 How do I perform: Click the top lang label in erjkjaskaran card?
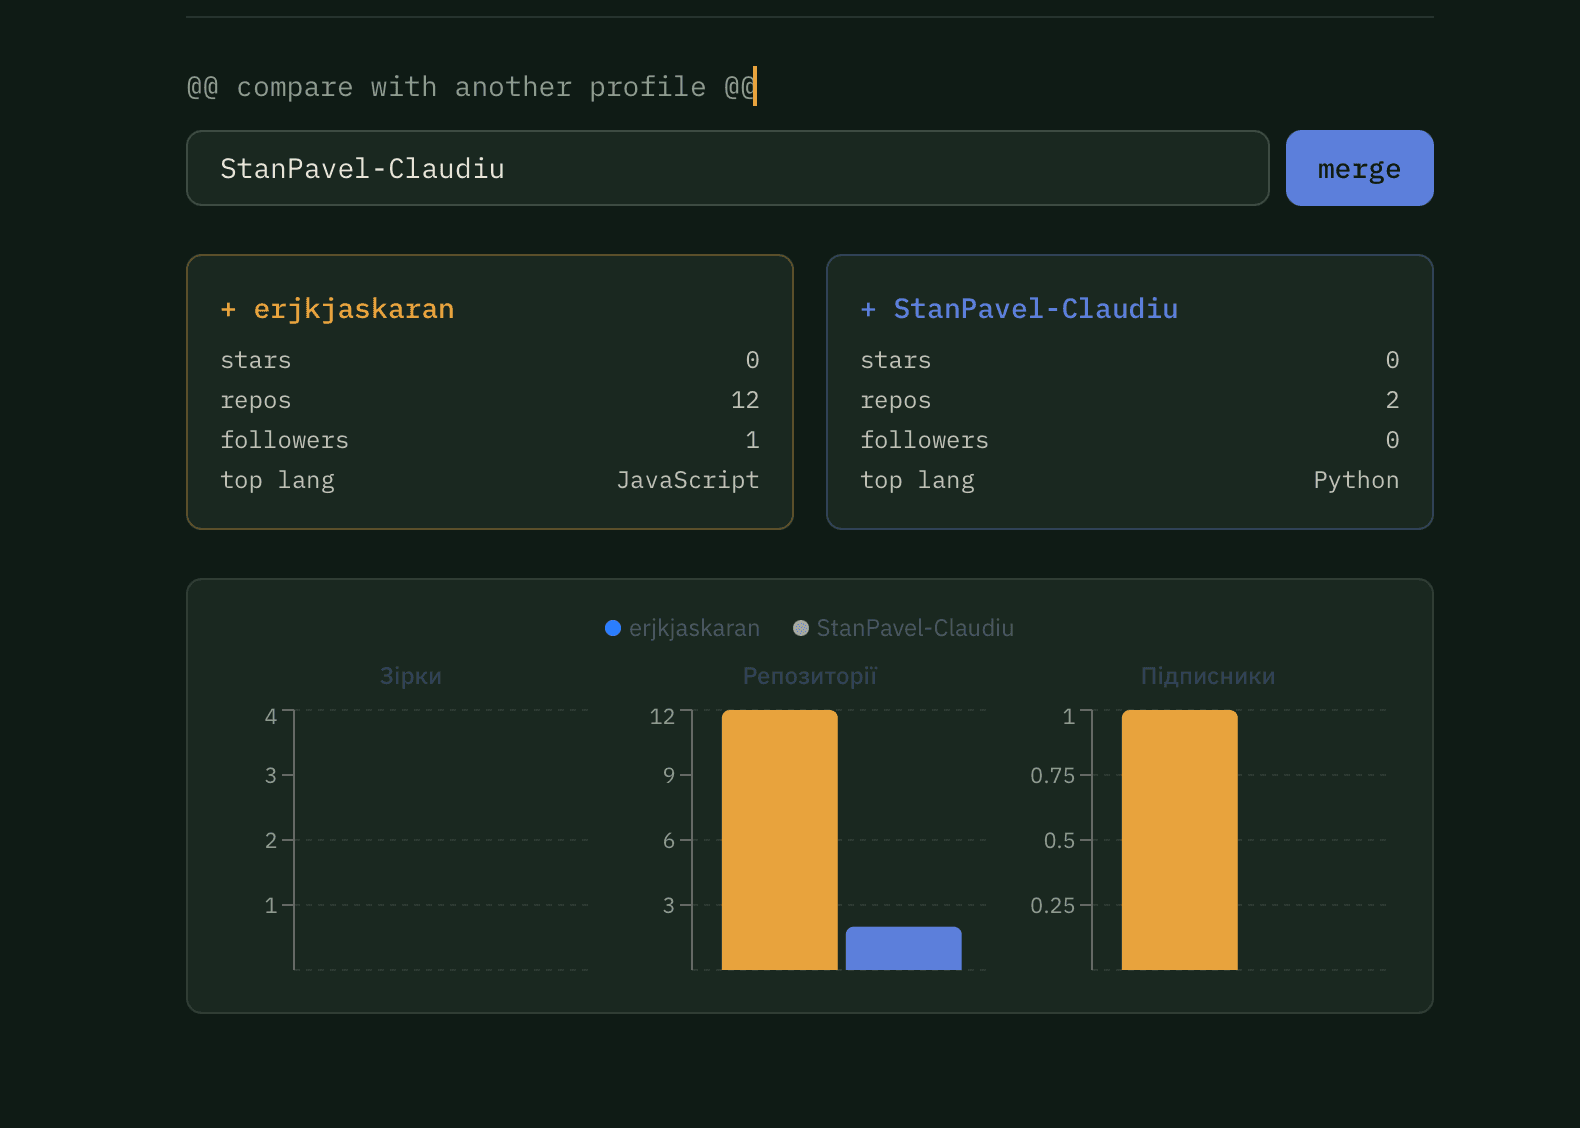tap(278, 480)
